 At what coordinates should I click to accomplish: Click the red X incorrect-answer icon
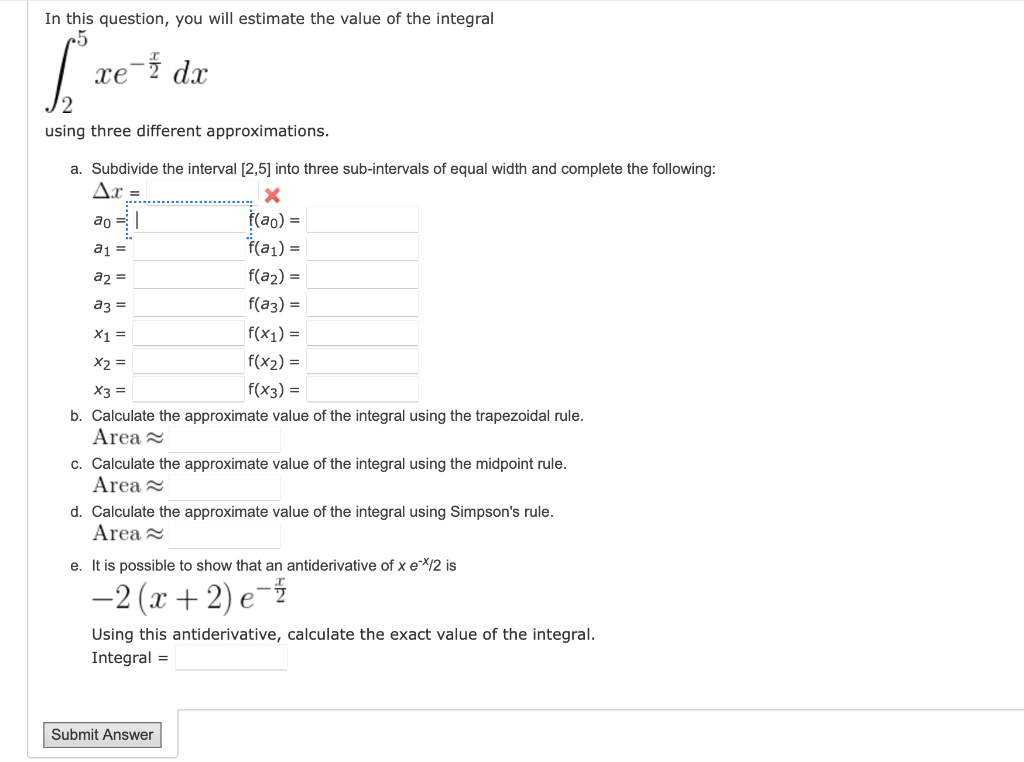pos(270,196)
